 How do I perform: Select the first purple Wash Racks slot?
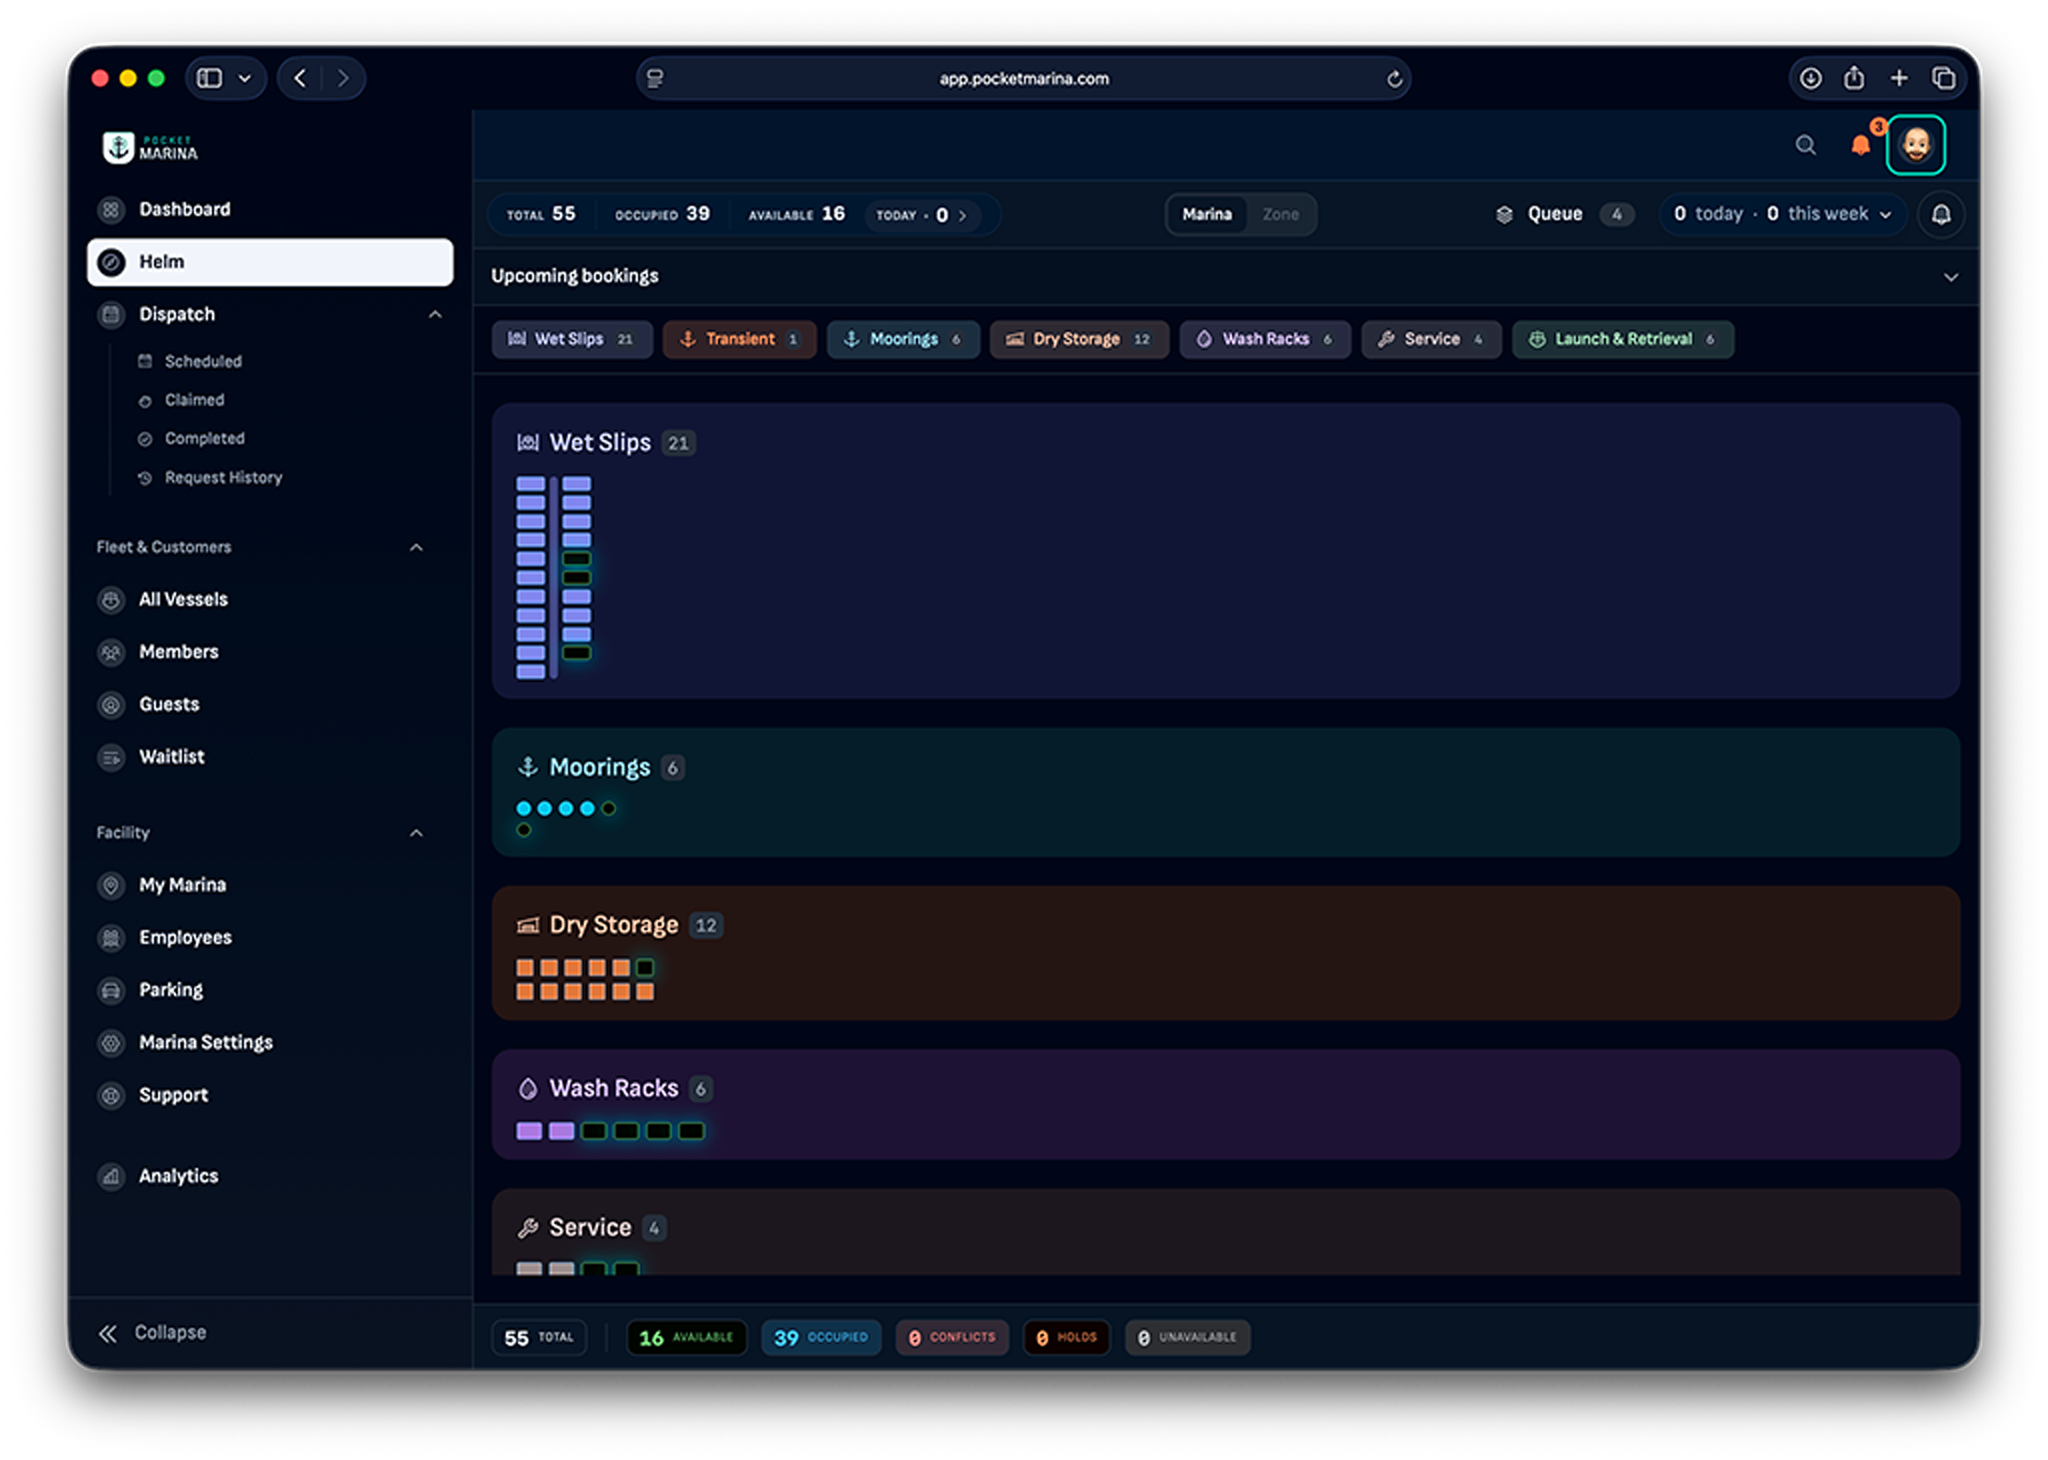(x=529, y=1131)
